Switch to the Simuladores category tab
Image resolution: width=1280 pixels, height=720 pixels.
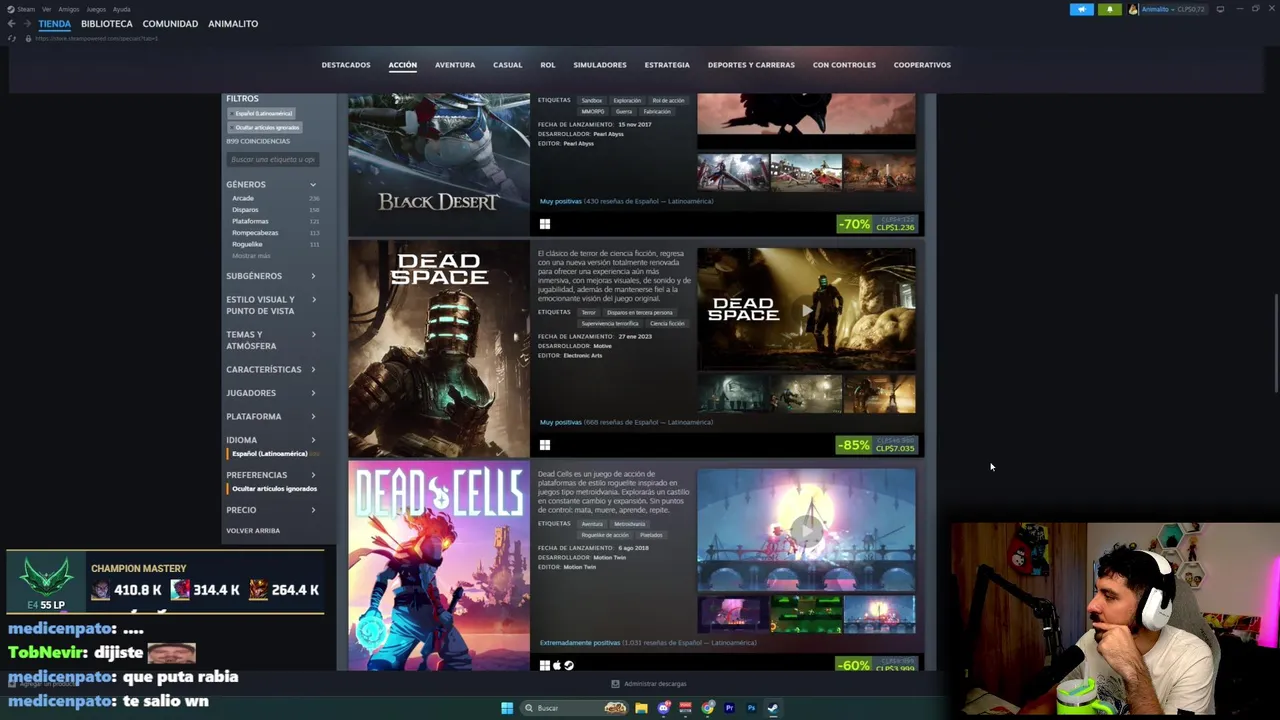600,65
